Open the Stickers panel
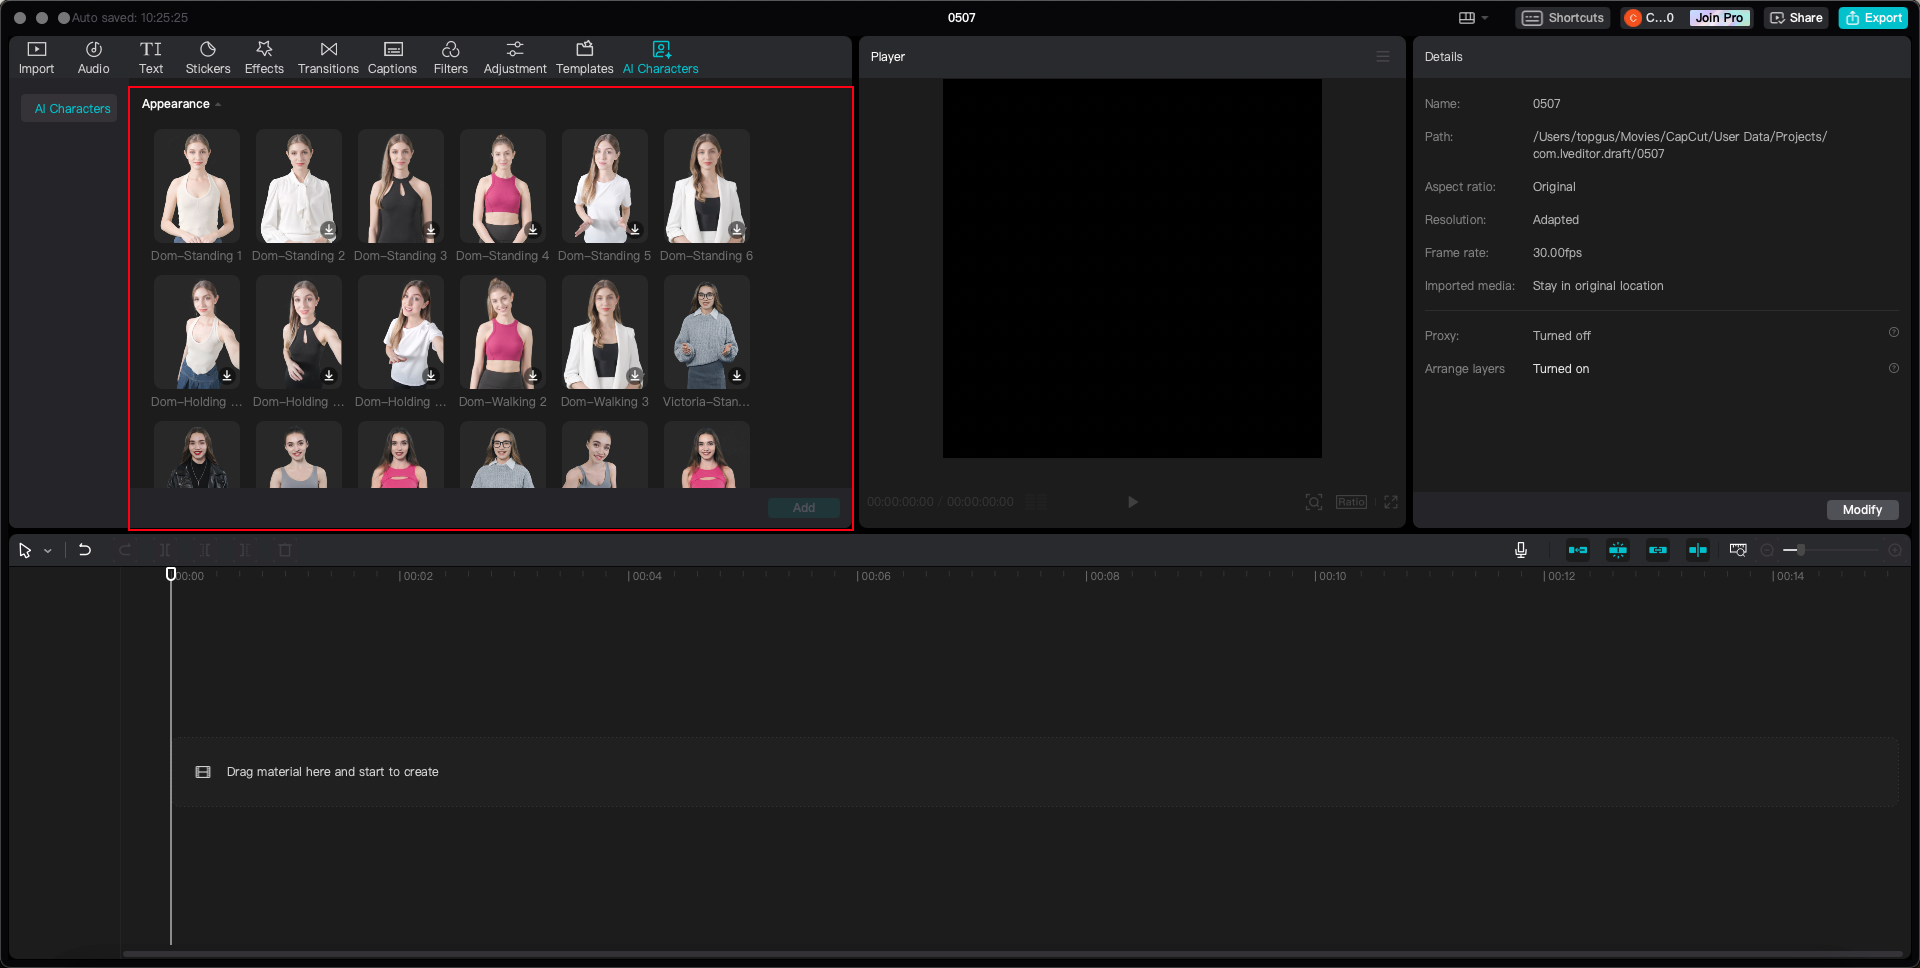The width and height of the screenshot is (1920, 968). [x=208, y=56]
